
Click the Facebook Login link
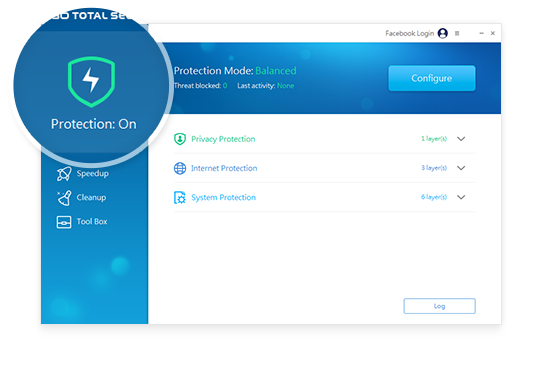409,33
